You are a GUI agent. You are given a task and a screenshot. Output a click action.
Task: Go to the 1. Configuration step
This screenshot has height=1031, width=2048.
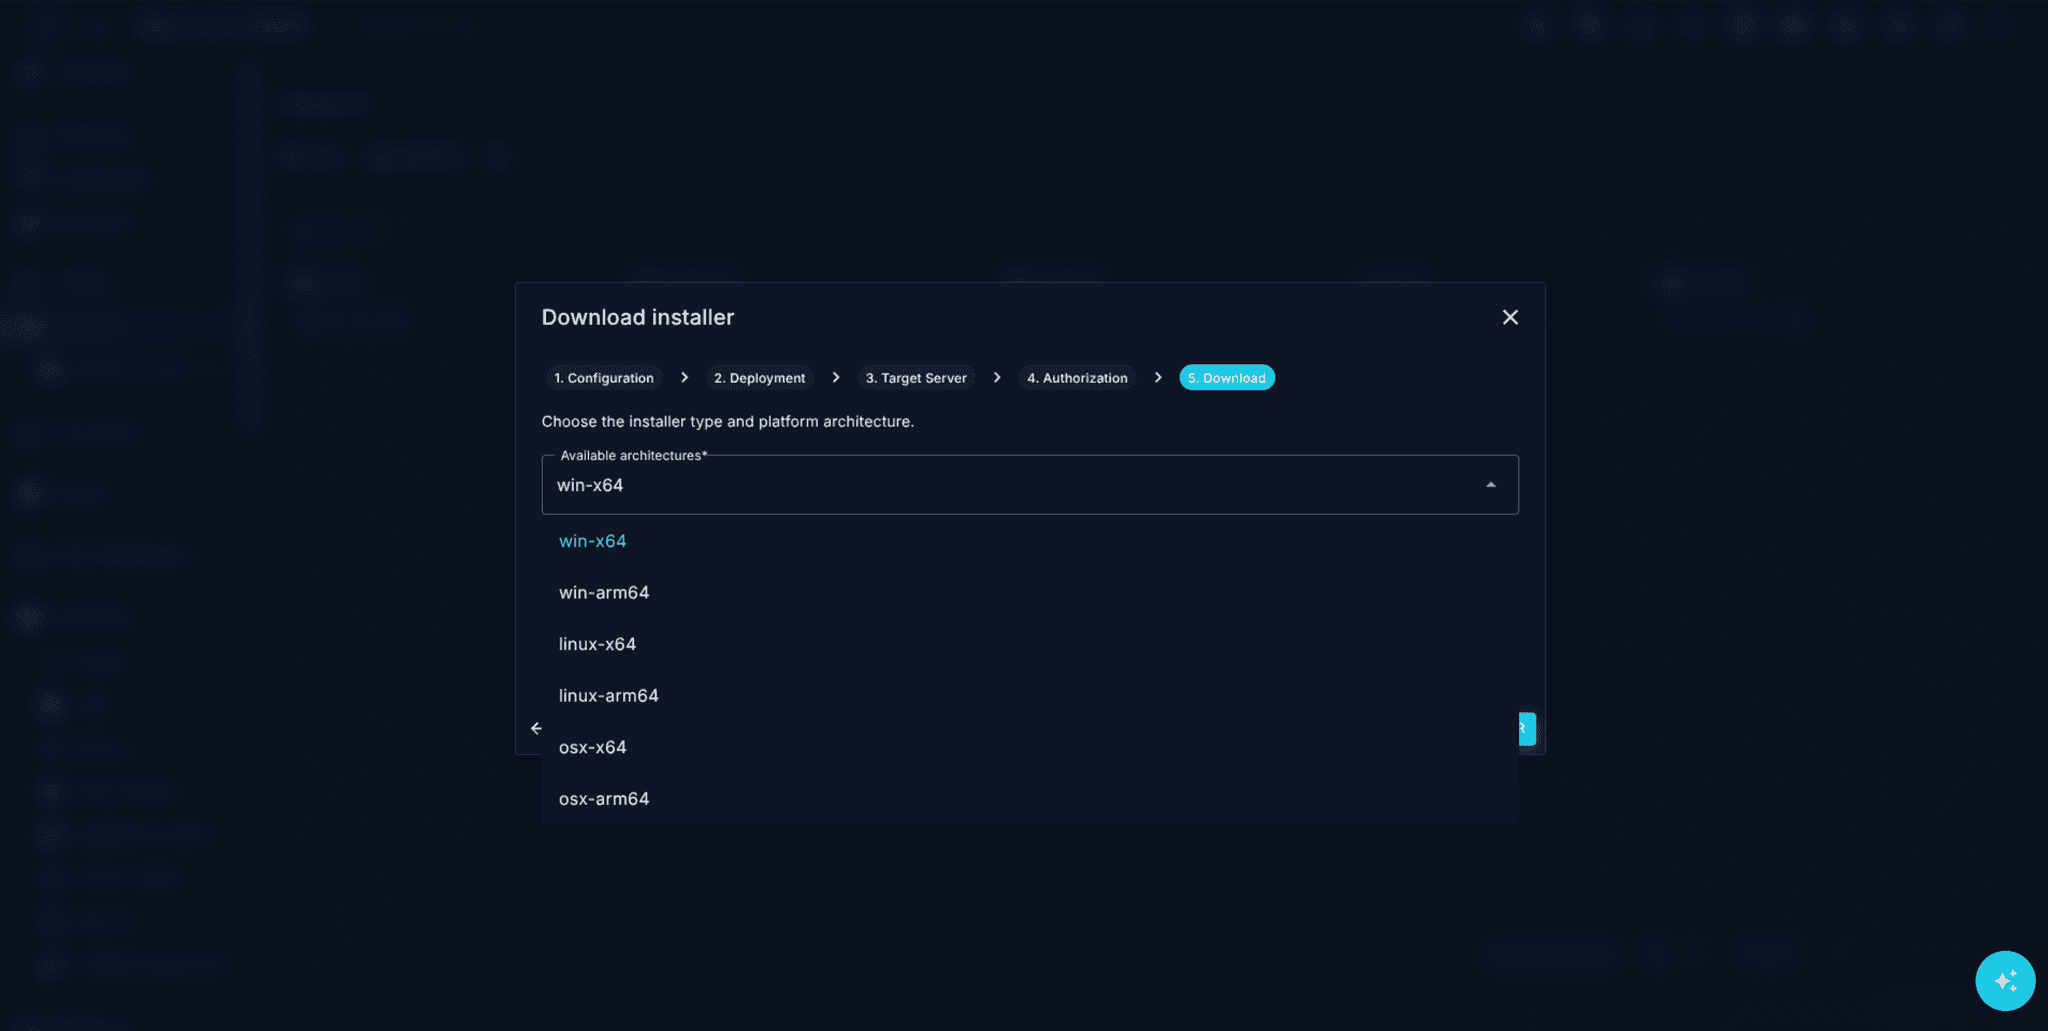(604, 378)
